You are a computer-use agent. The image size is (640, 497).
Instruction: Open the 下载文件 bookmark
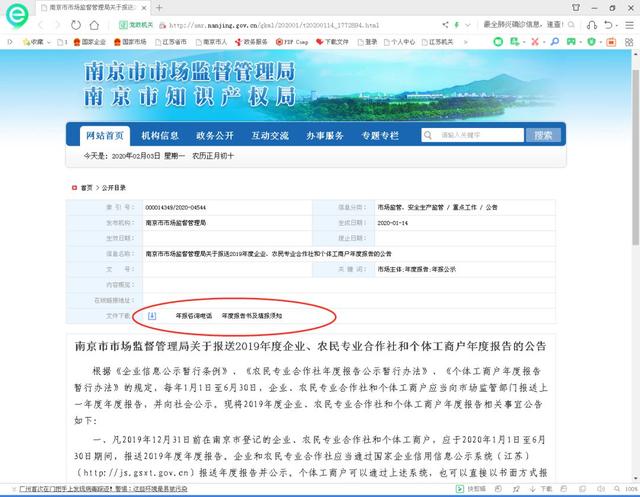tap(332, 42)
